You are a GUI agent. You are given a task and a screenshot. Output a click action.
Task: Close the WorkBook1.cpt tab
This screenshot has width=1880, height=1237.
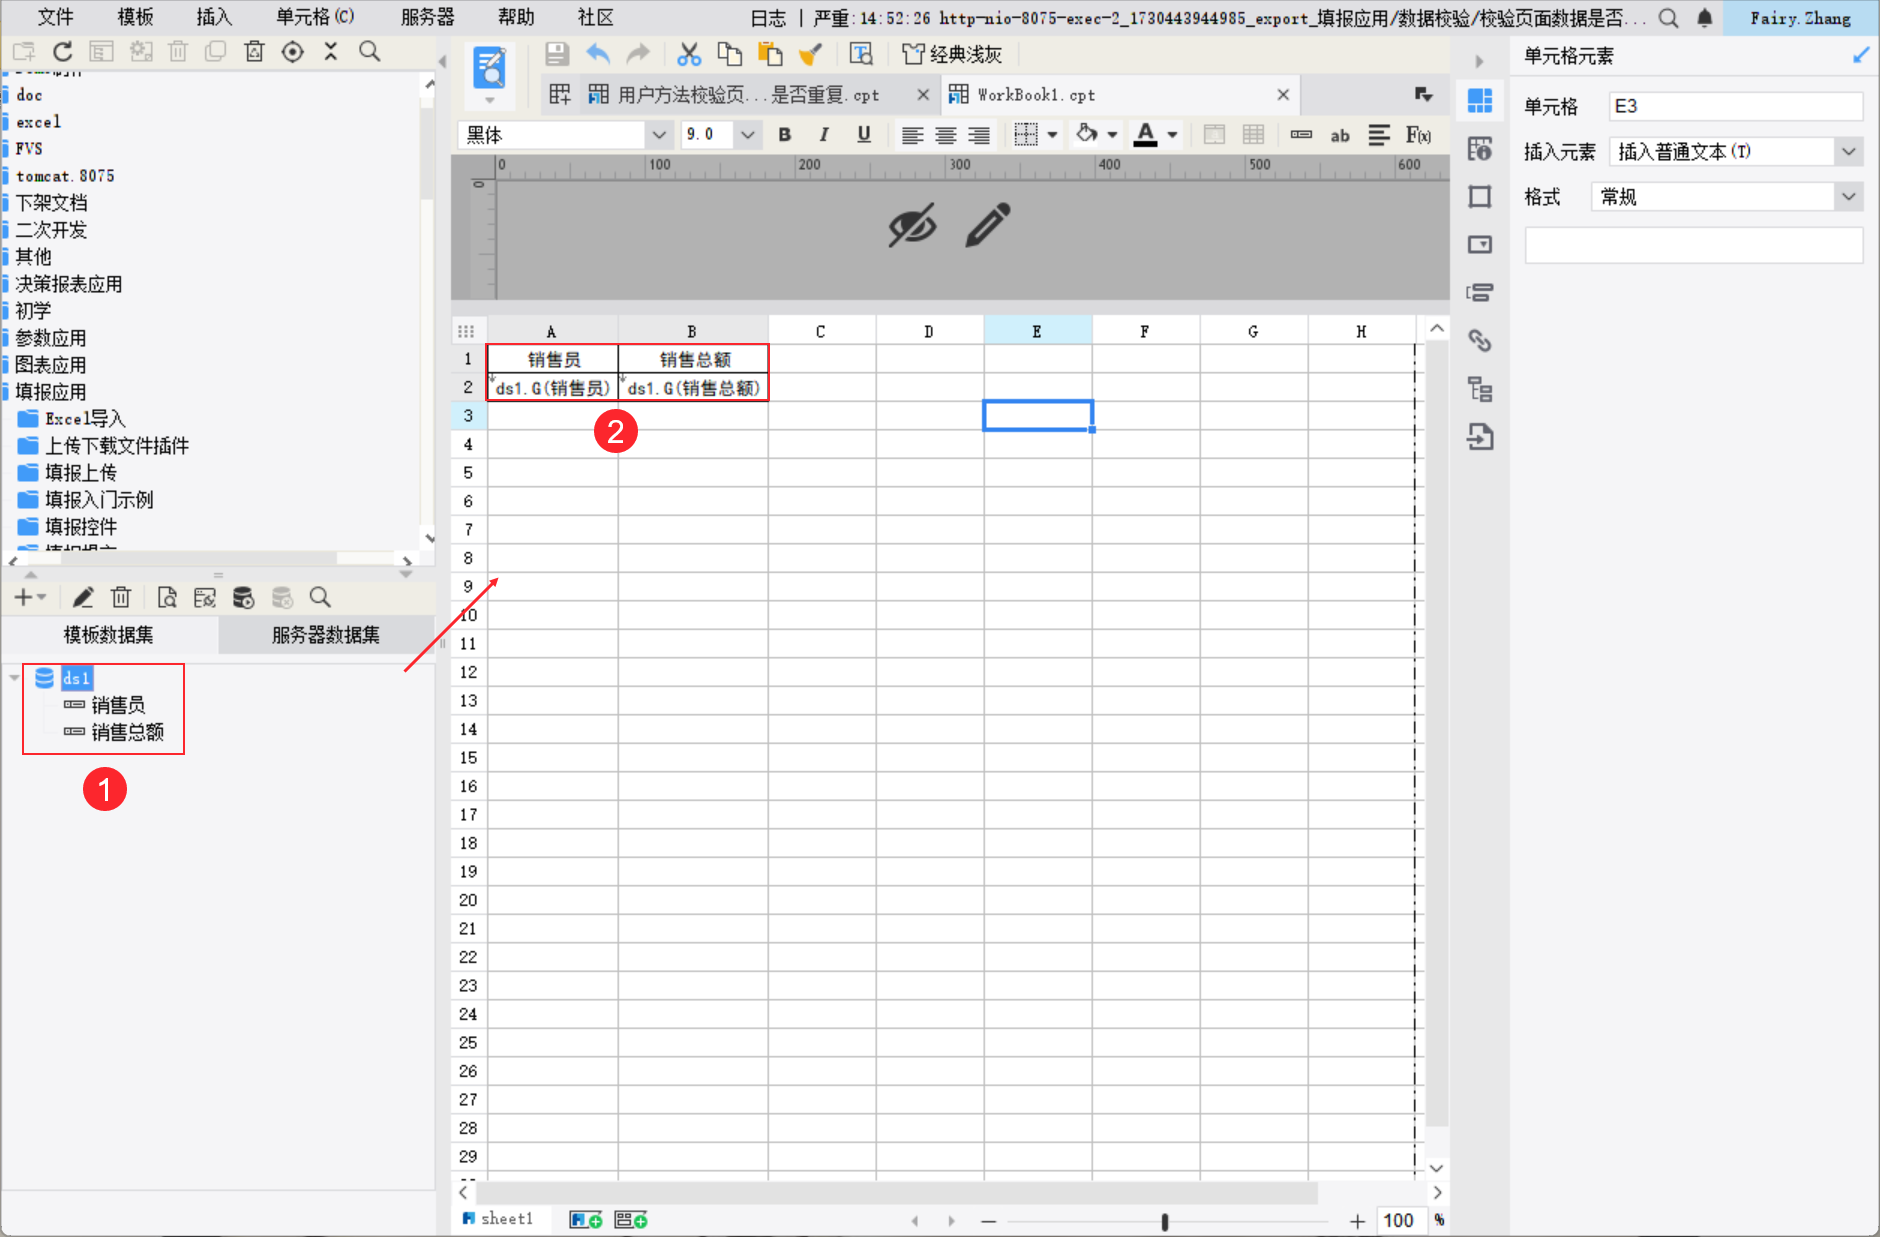[1283, 95]
